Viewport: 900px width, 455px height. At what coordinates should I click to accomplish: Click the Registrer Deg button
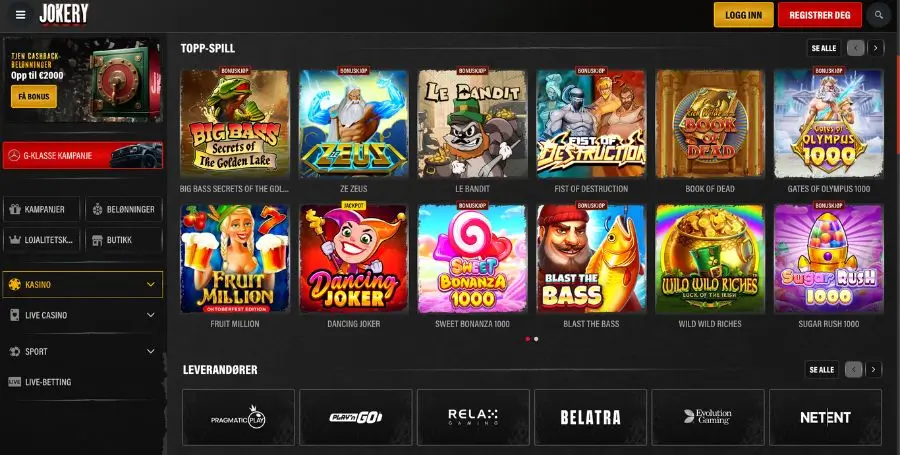click(x=820, y=15)
